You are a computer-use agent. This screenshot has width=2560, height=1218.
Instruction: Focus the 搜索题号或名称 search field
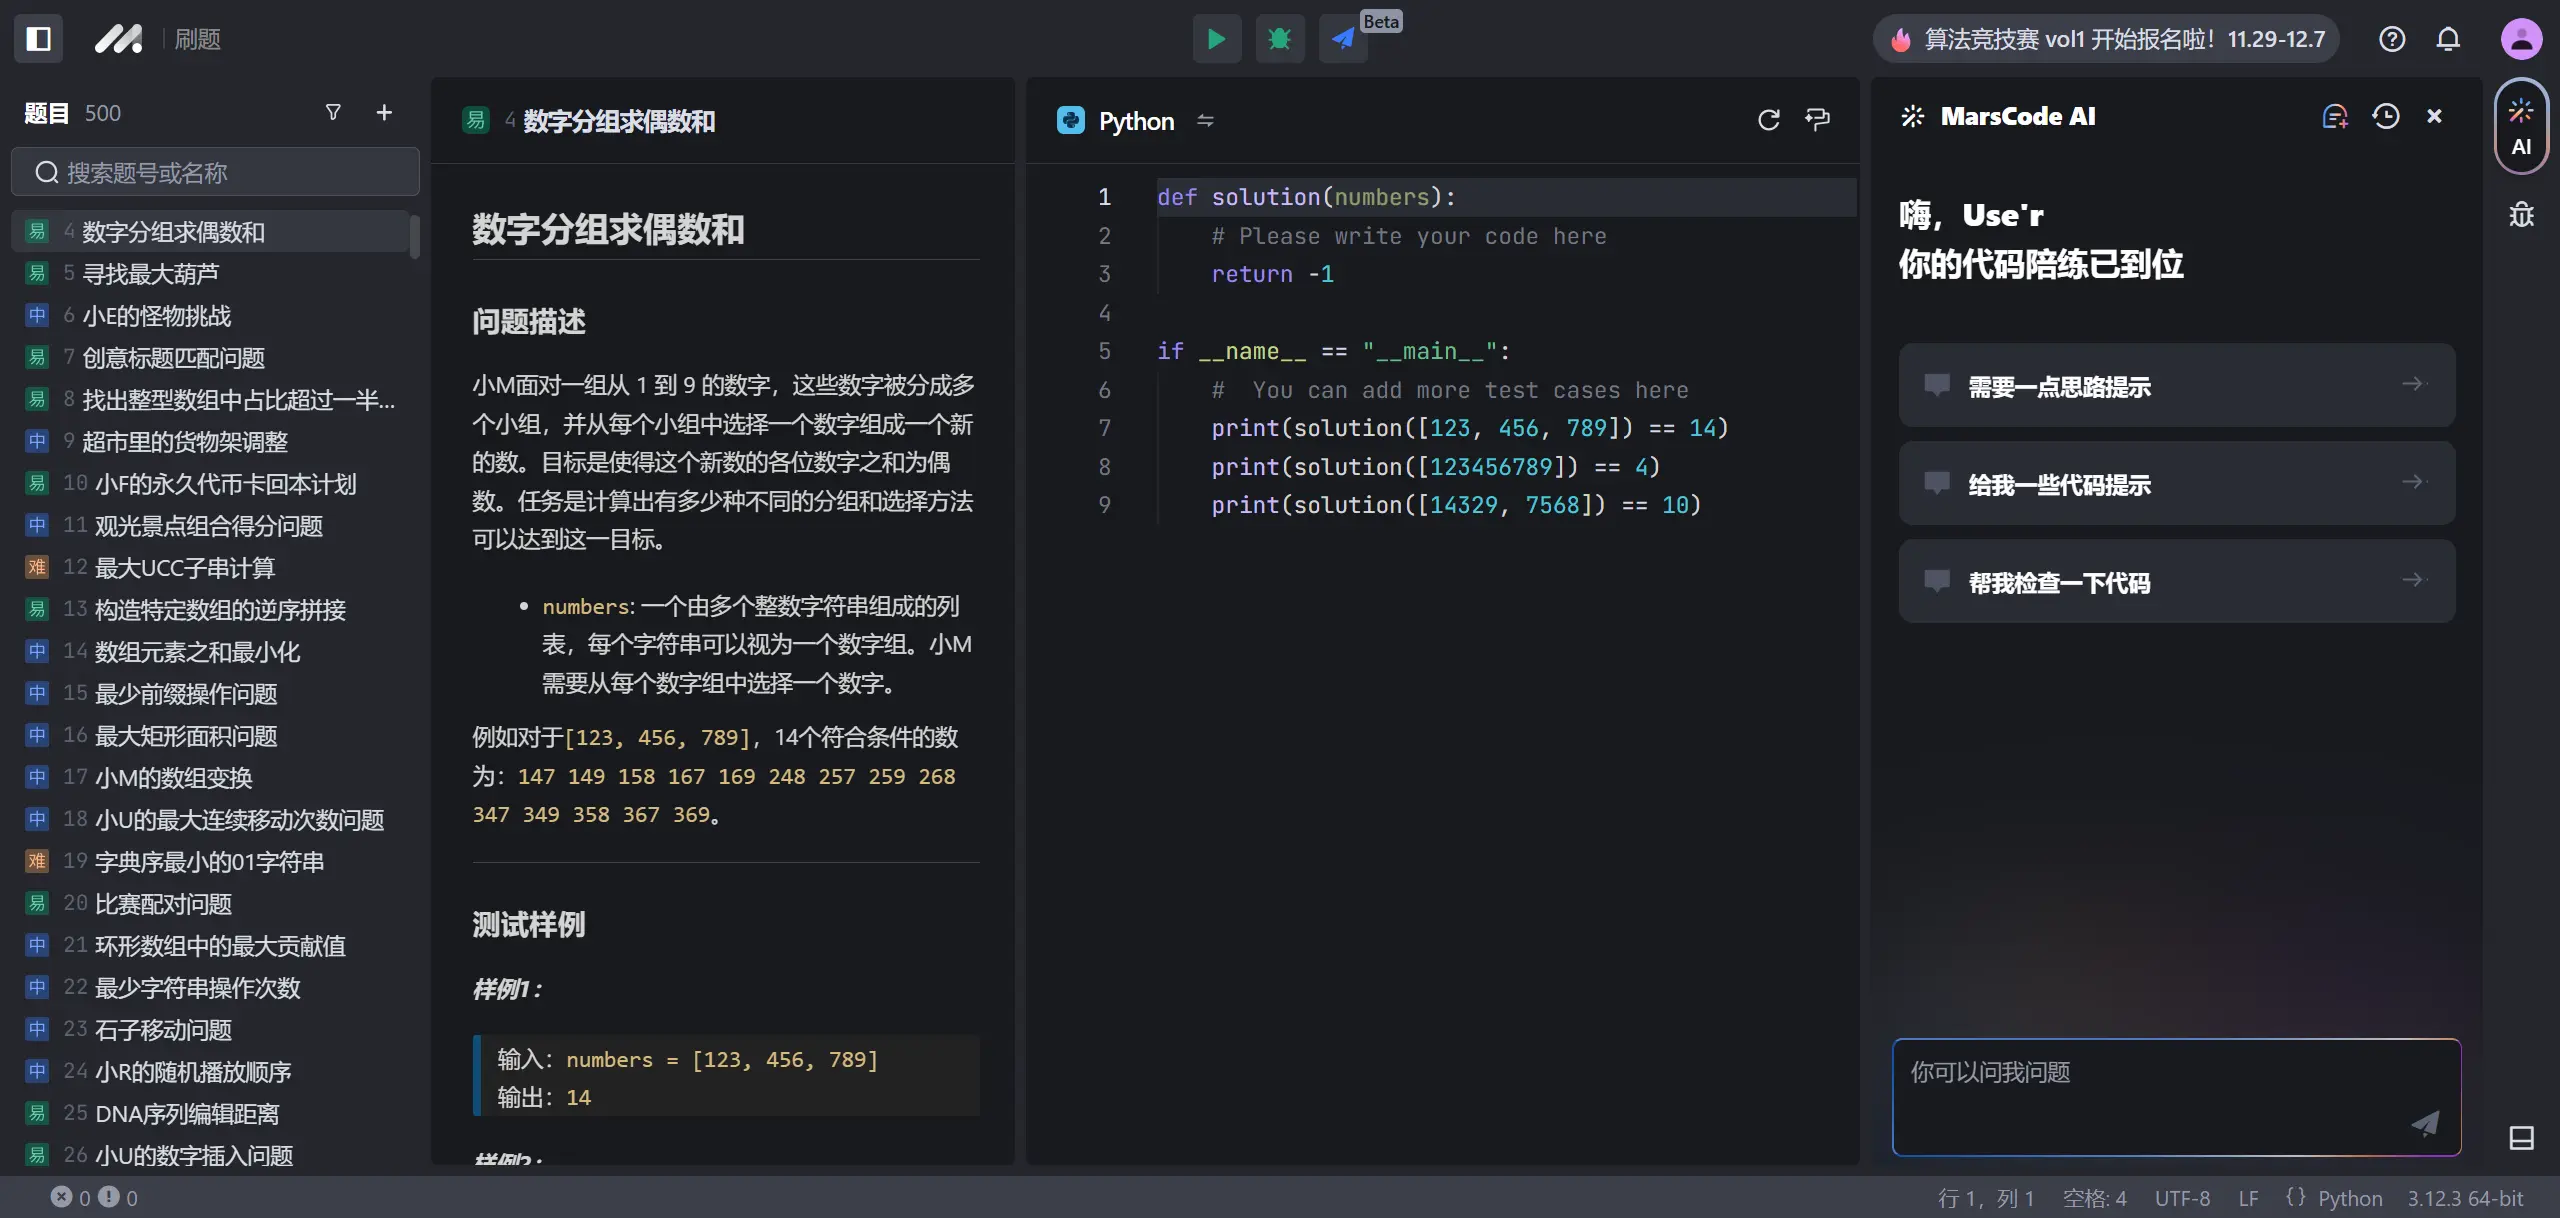pos(215,172)
